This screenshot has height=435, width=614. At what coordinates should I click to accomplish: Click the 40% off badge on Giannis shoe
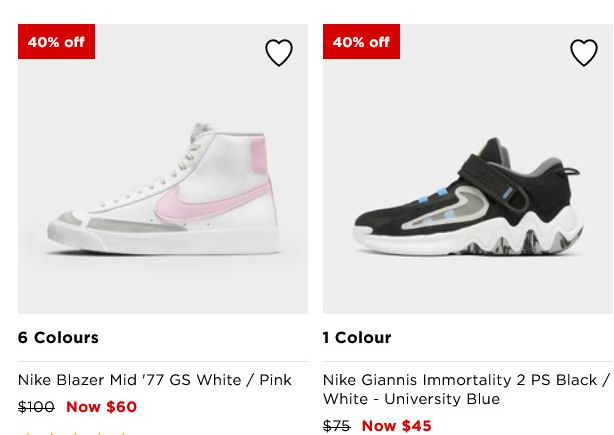pos(361,42)
